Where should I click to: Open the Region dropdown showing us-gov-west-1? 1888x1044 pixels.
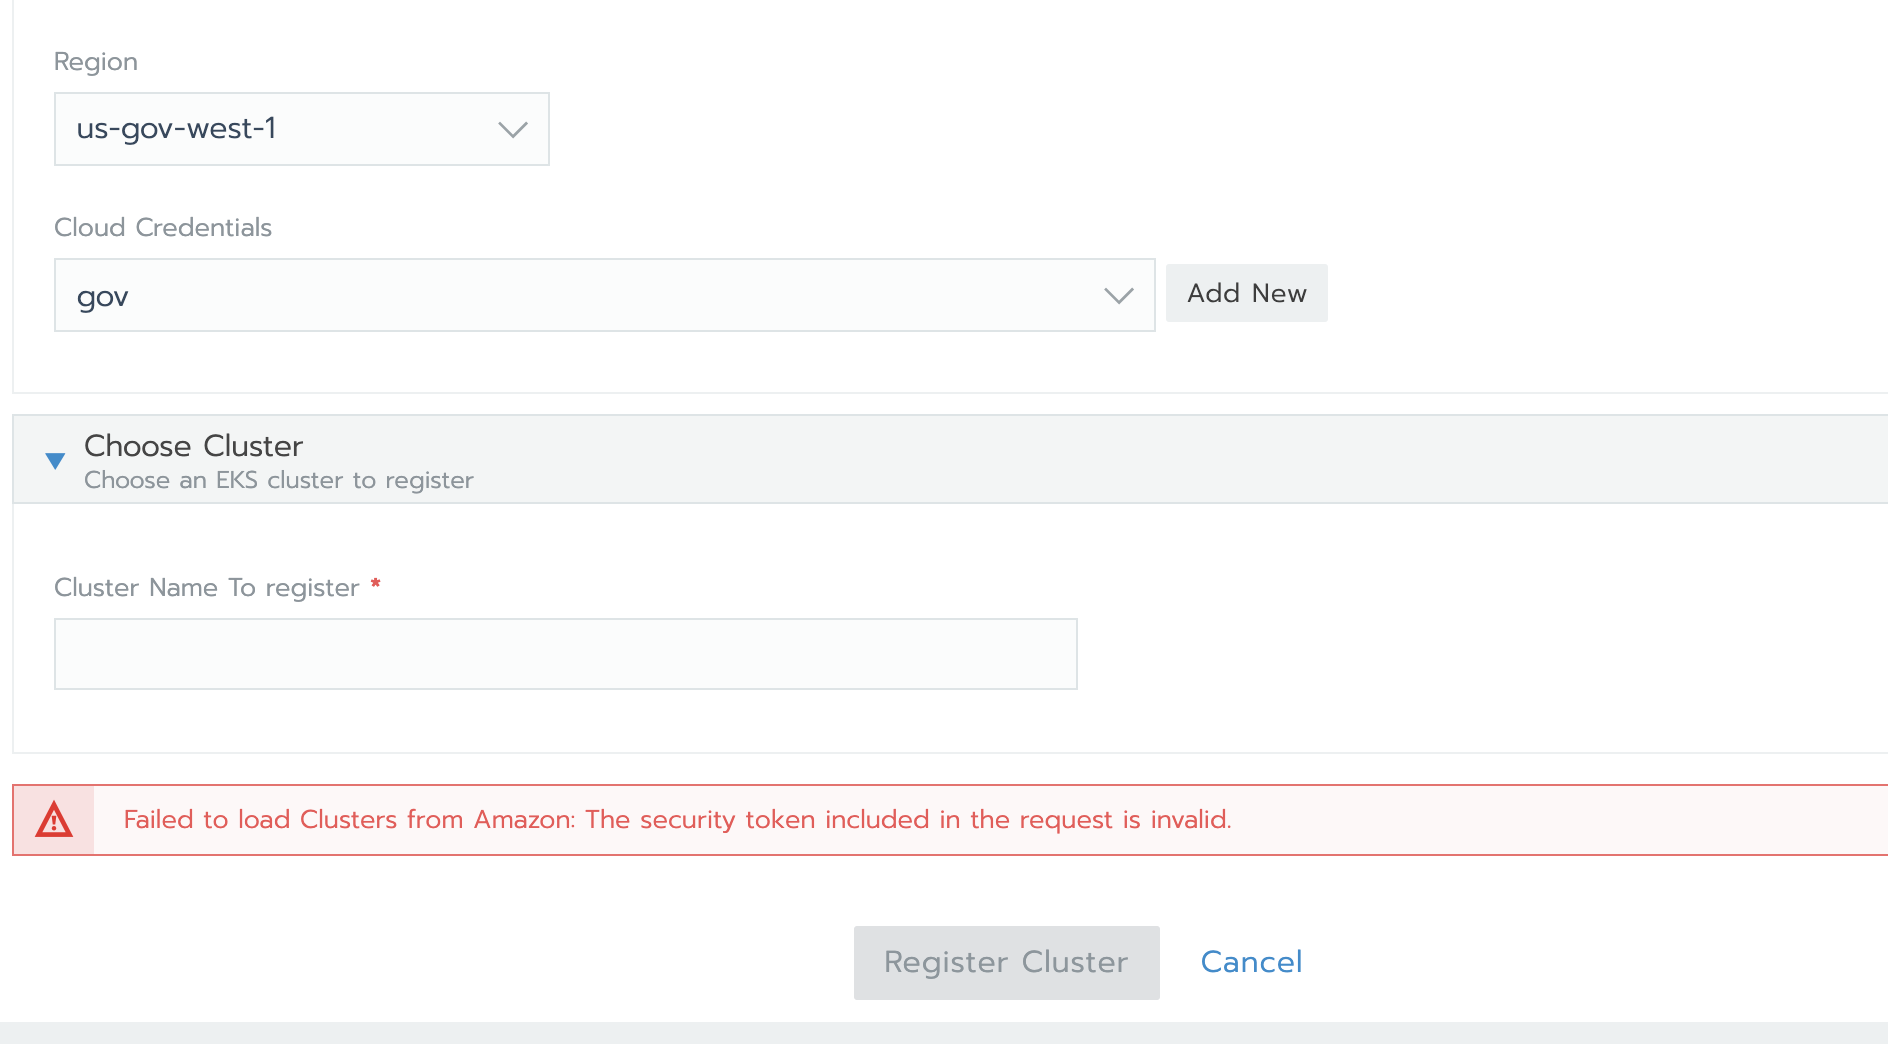pos(300,128)
